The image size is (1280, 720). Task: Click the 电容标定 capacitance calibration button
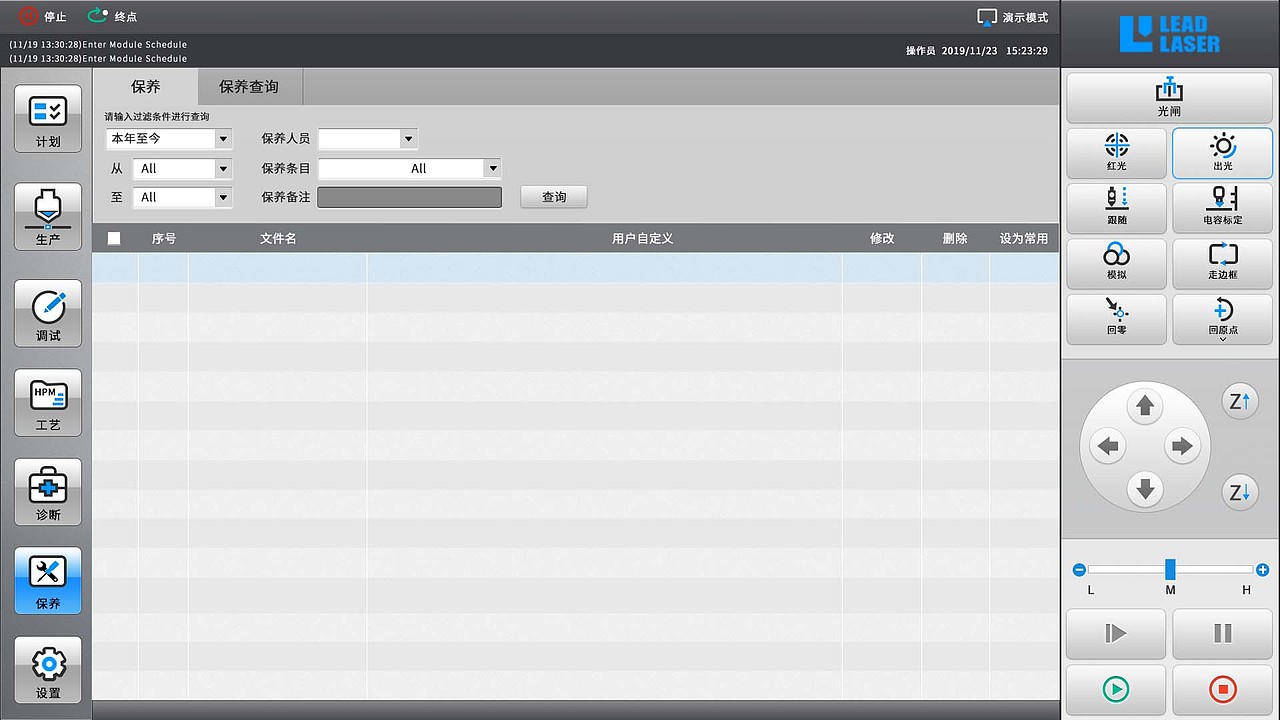pyautogui.click(x=1222, y=207)
